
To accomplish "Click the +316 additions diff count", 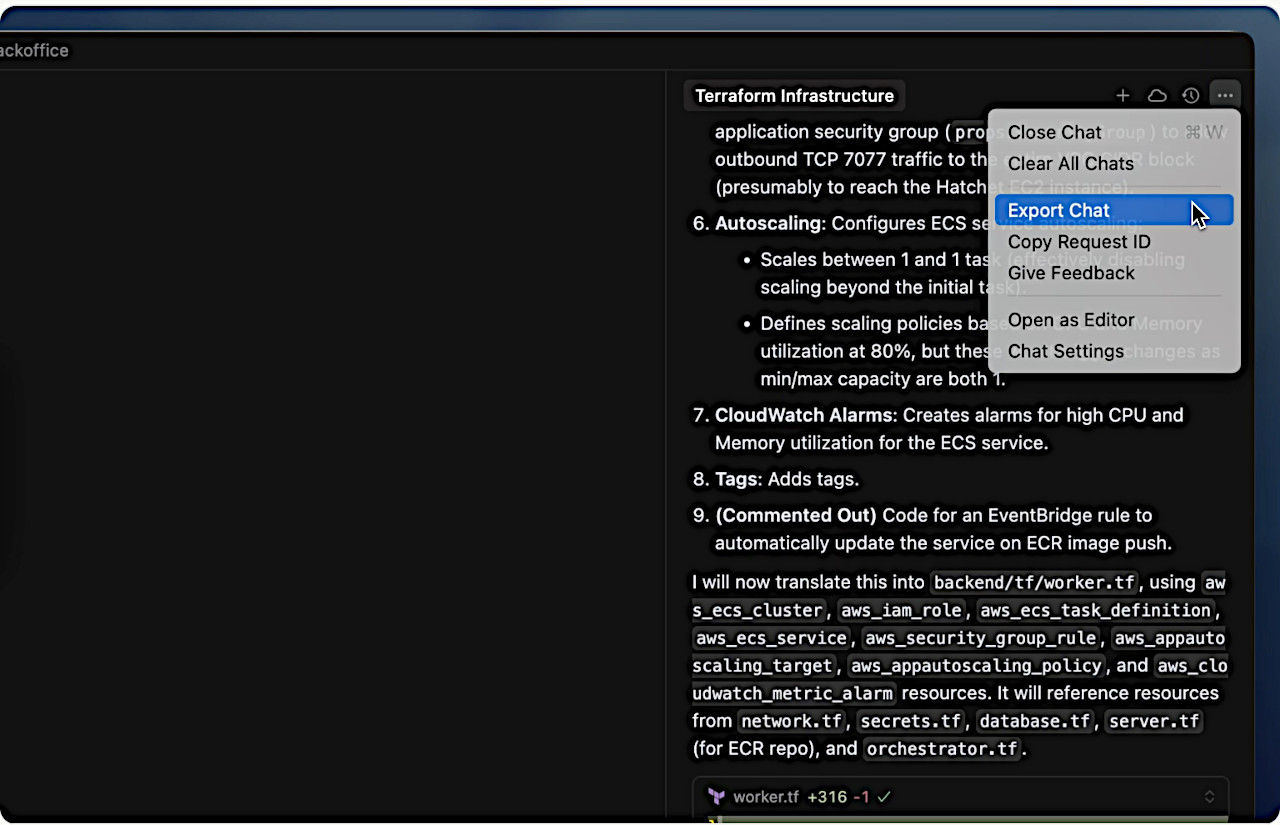I will coord(826,797).
